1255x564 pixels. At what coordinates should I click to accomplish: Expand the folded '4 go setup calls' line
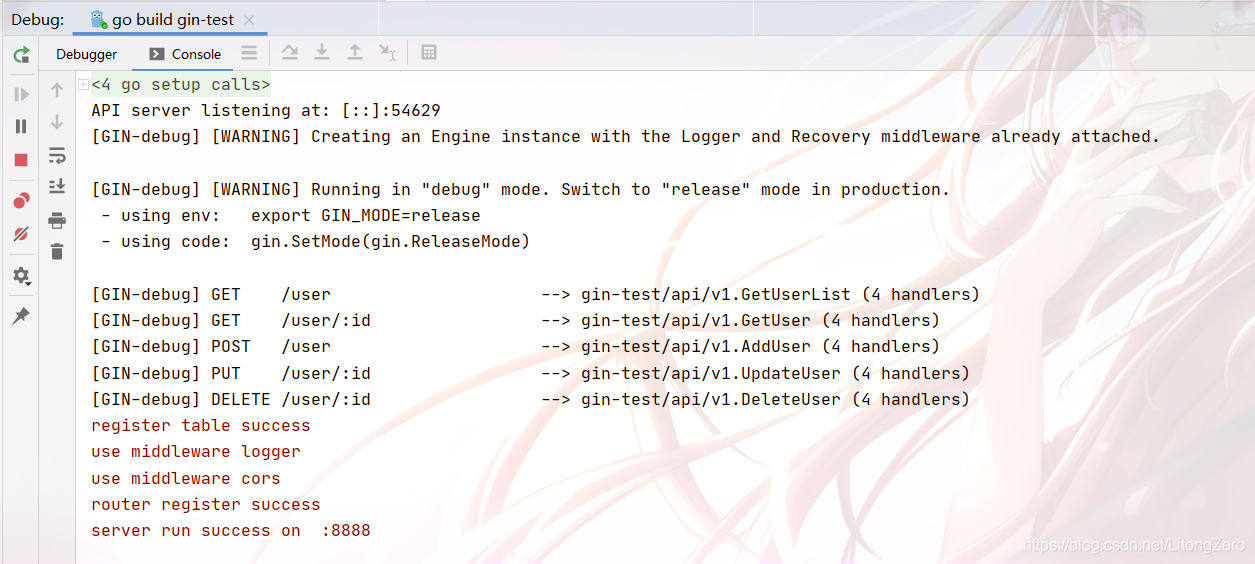[83, 85]
